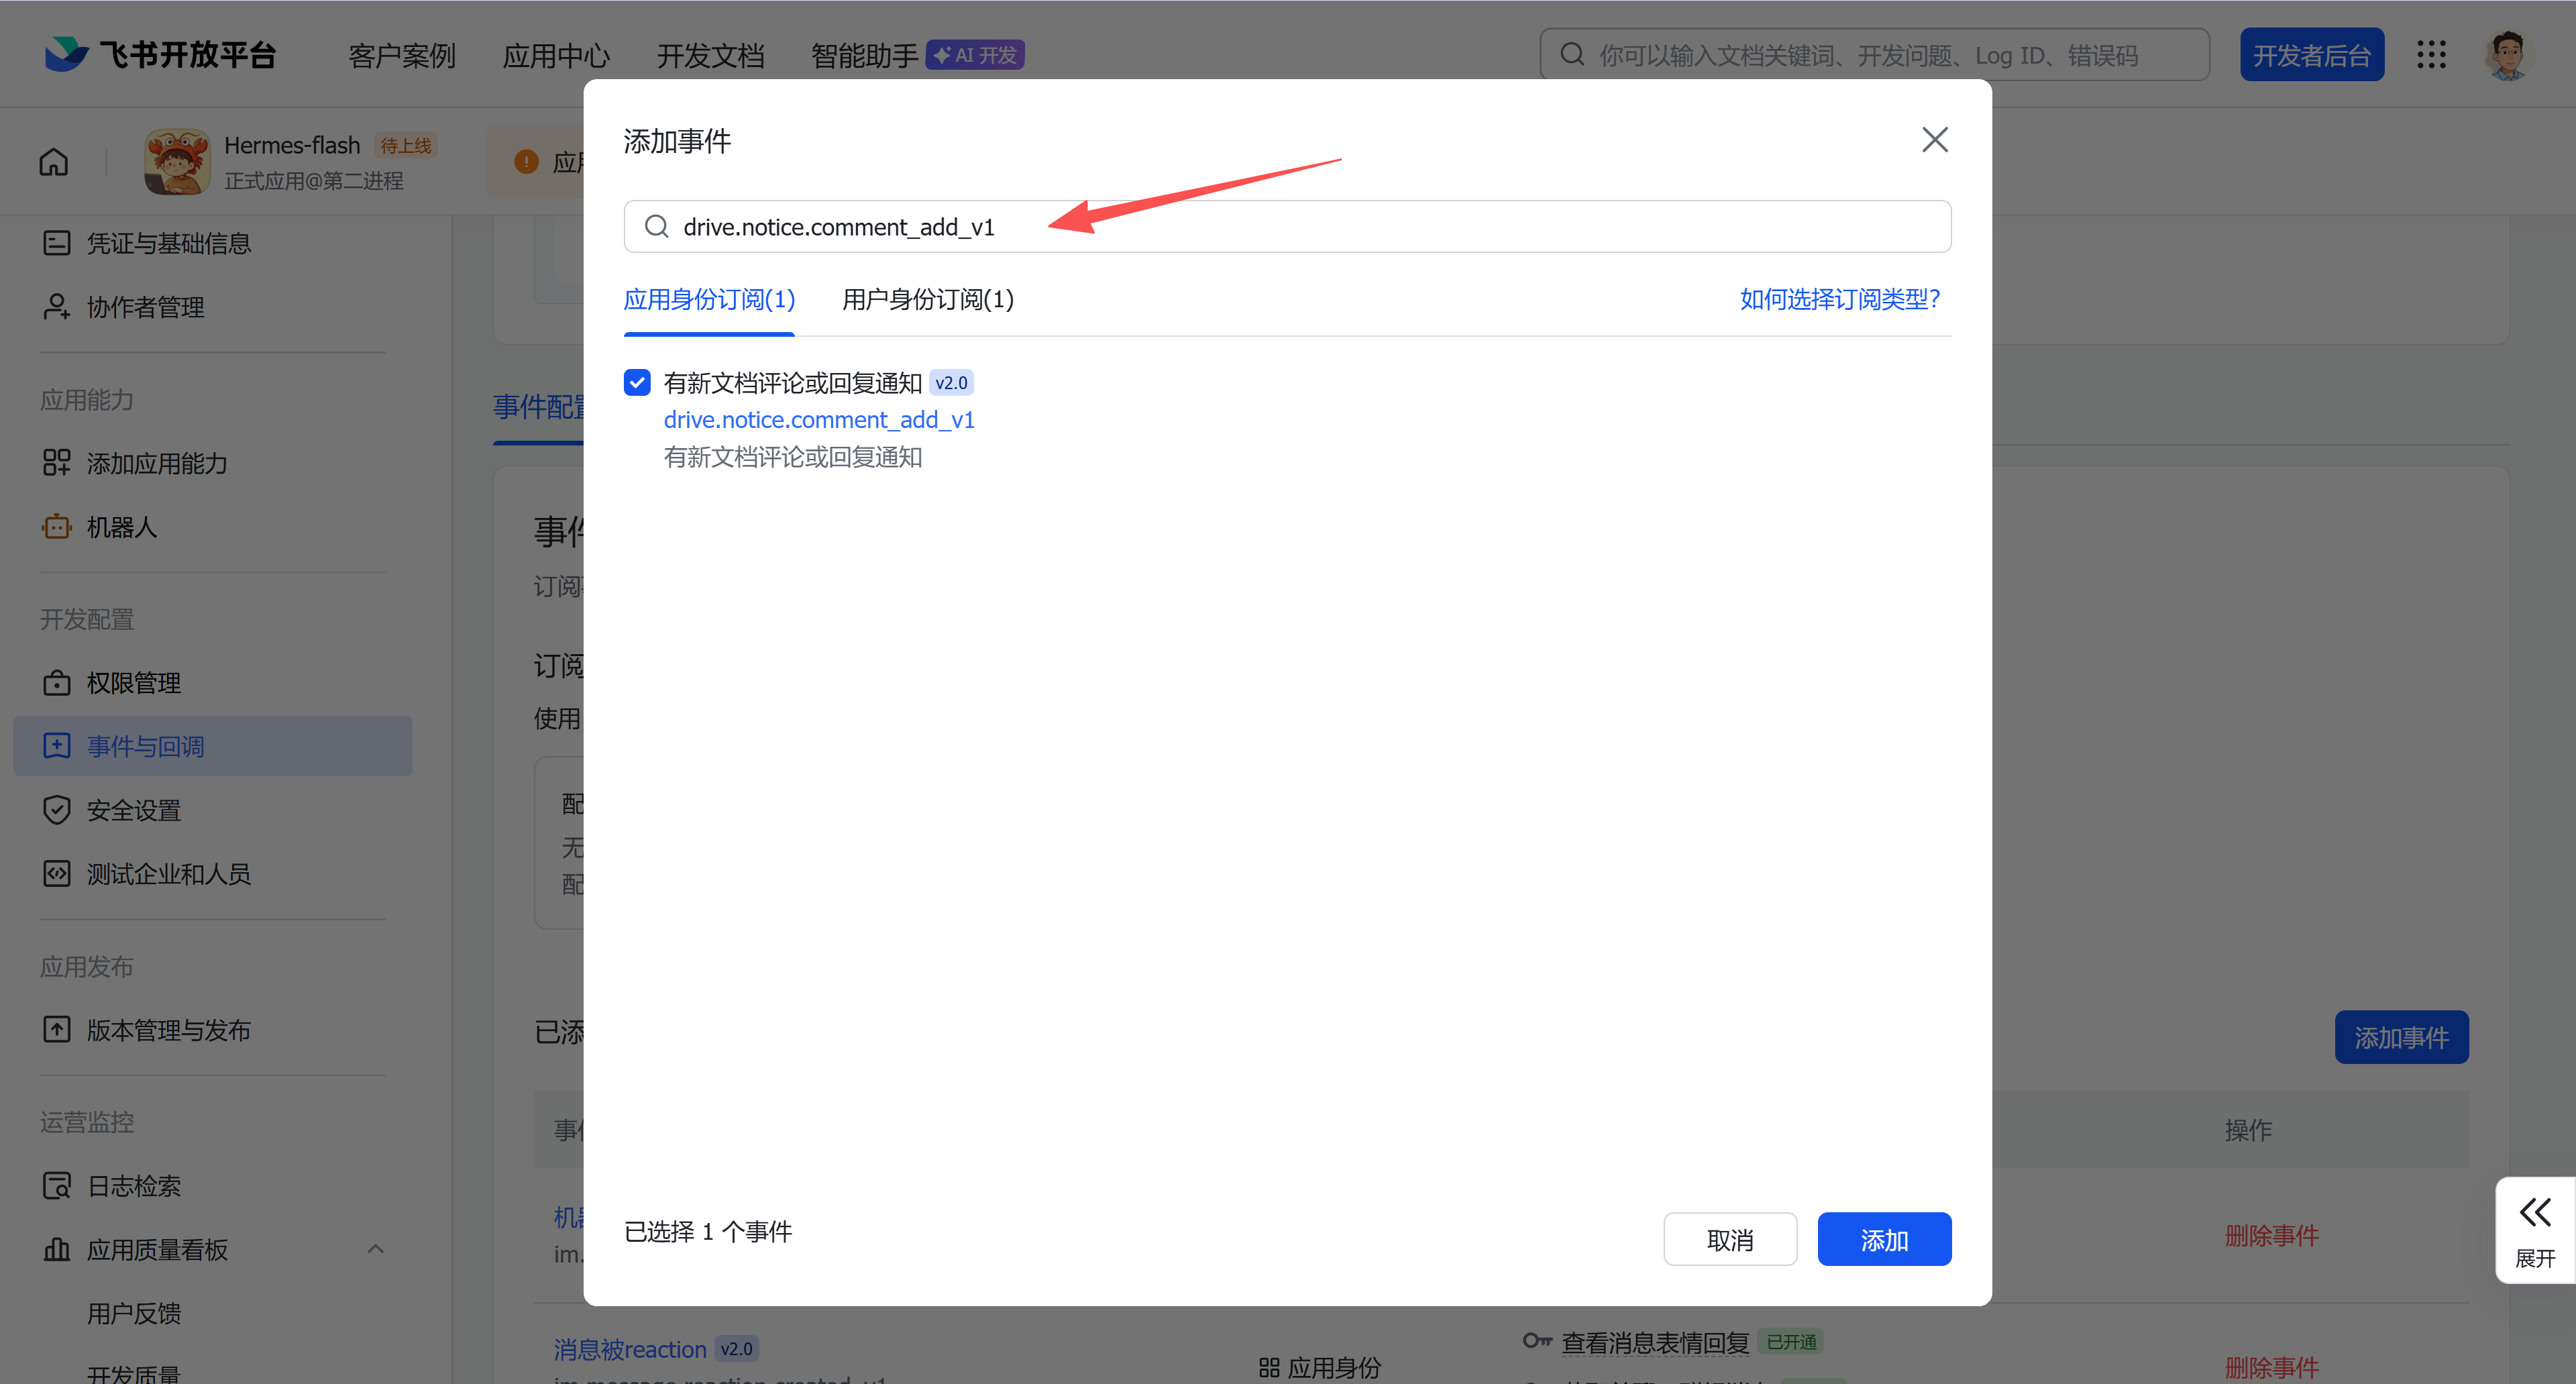Open 应用中心 in top navigation
Screen dimensions: 2576x1384
click(x=556, y=56)
